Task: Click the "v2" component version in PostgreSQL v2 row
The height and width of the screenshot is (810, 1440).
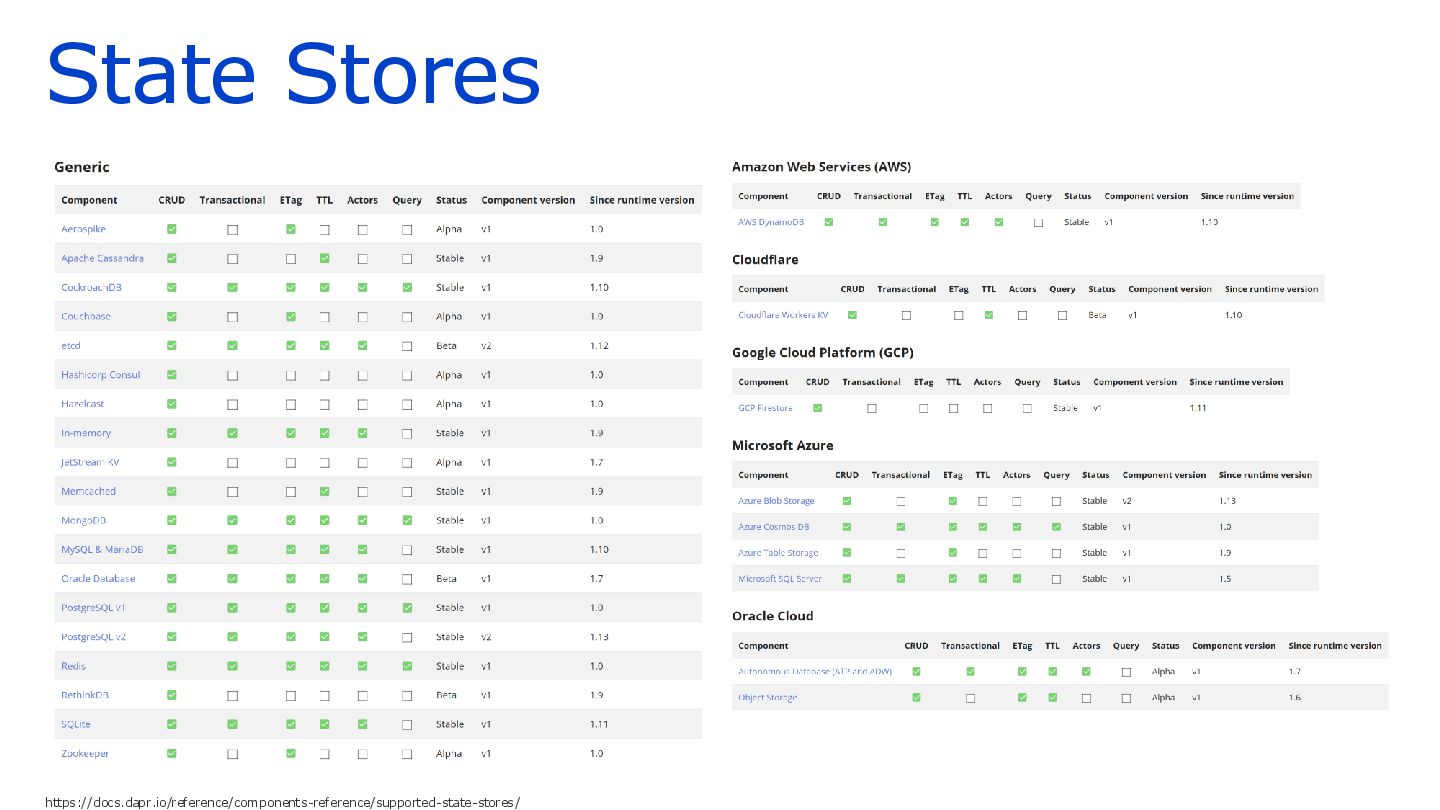Action: (x=486, y=637)
